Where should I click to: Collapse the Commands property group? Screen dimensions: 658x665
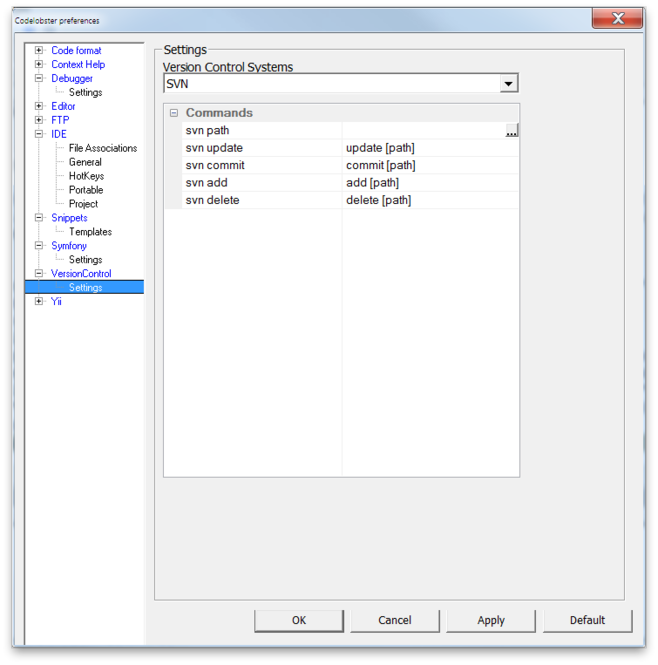(x=174, y=113)
